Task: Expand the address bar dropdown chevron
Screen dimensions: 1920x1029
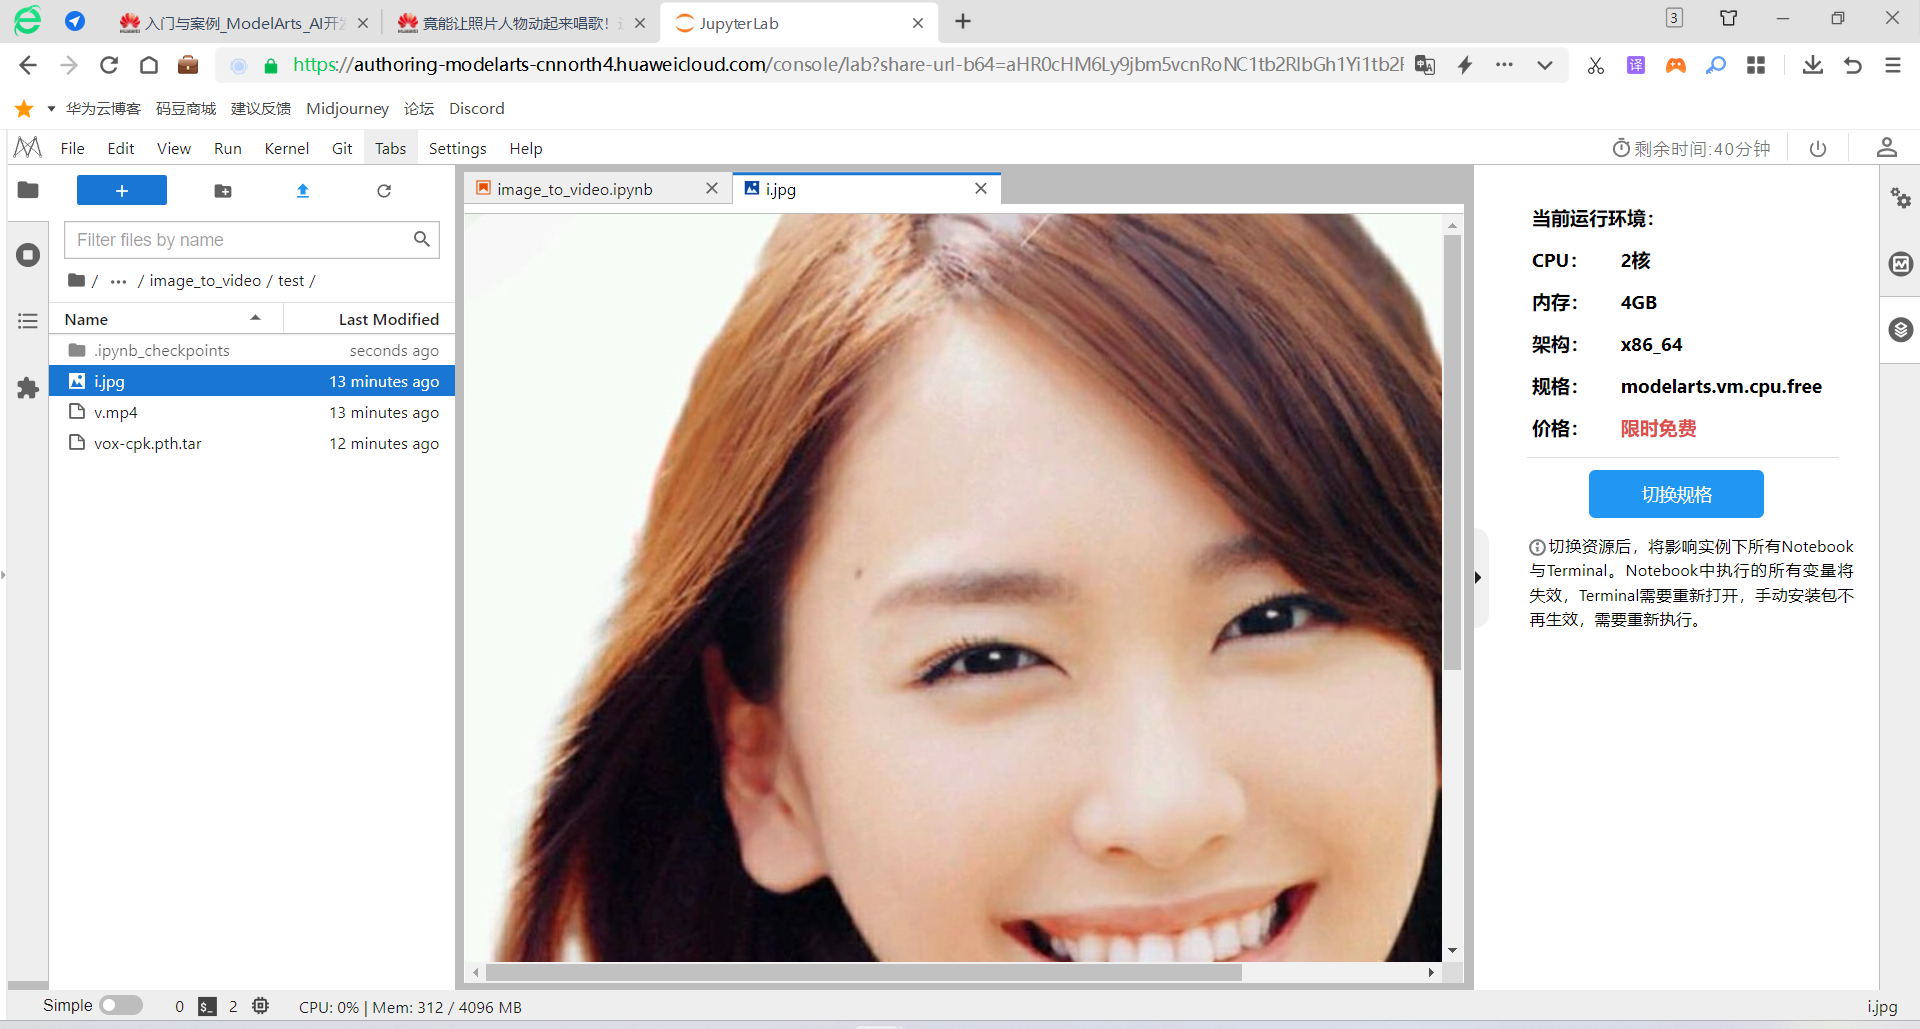Action: pyautogui.click(x=1545, y=65)
